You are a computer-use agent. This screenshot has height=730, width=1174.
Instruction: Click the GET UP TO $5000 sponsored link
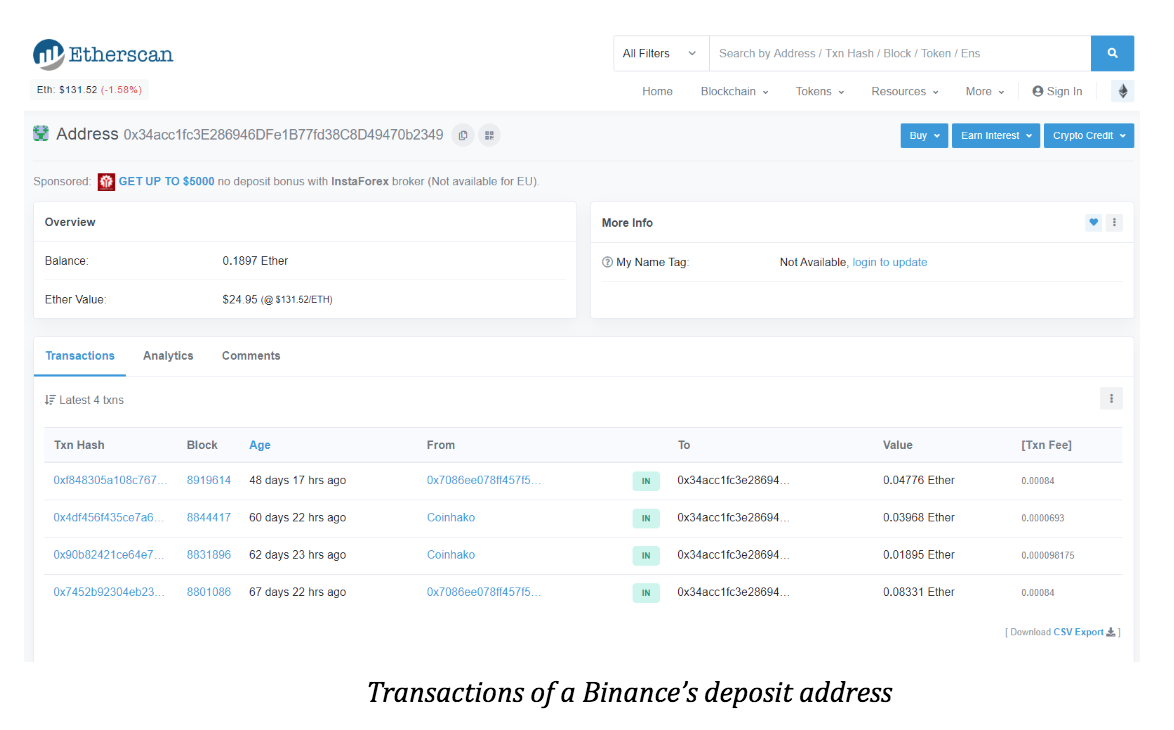click(x=166, y=181)
